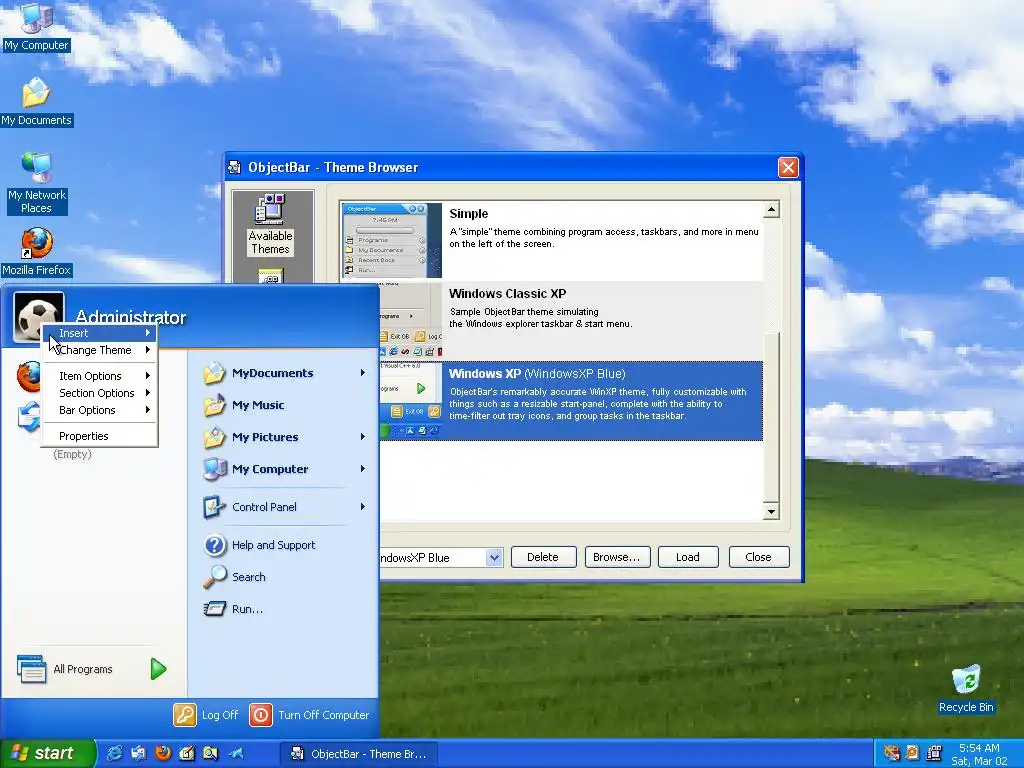This screenshot has height=768, width=1024.
Task: Click the "Help and Support" text
Action: coord(274,545)
